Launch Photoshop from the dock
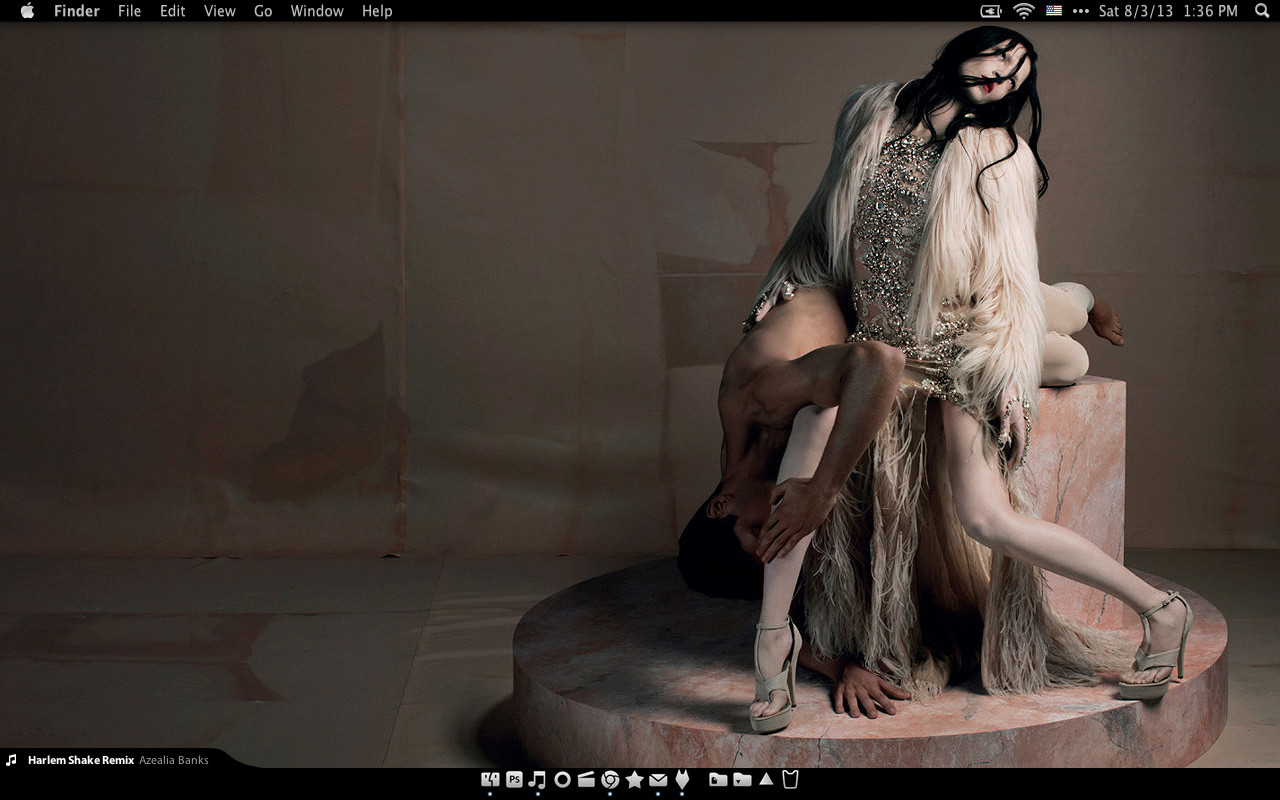This screenshot has width=1280, height=800. coord(514,780)
